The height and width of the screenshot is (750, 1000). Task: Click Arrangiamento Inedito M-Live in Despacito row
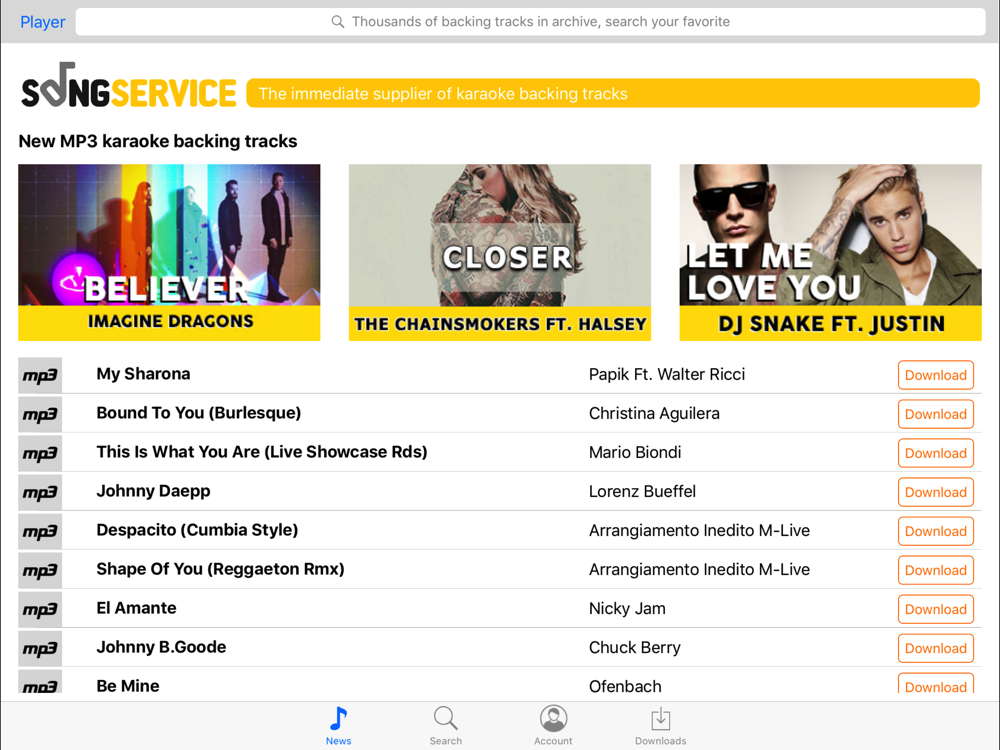coord(699,531)
